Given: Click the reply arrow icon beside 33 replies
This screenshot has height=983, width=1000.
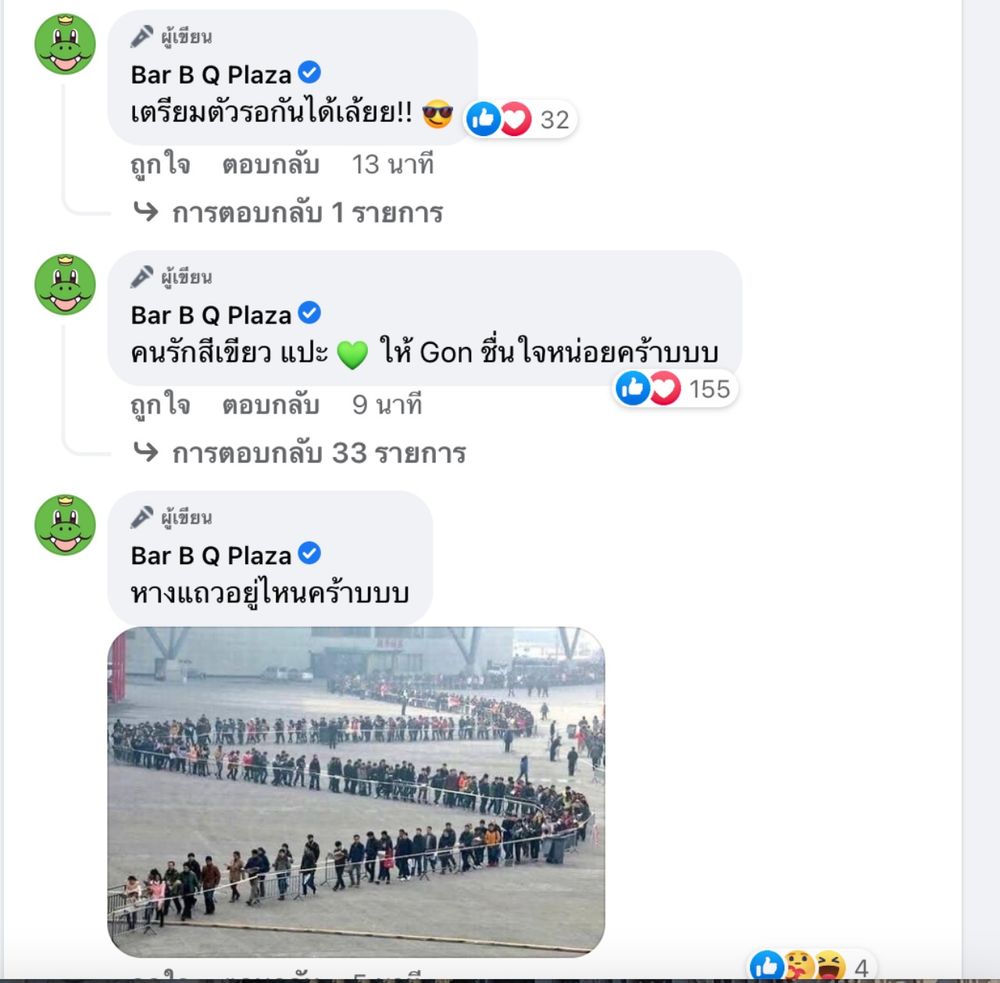Looking at the screenshot, I should click(x=146, y=452).
